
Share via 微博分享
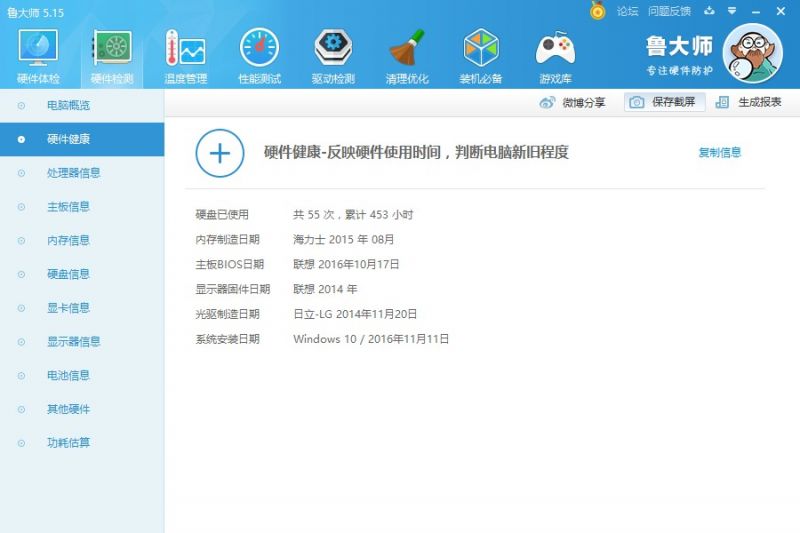tap(572, 103)
